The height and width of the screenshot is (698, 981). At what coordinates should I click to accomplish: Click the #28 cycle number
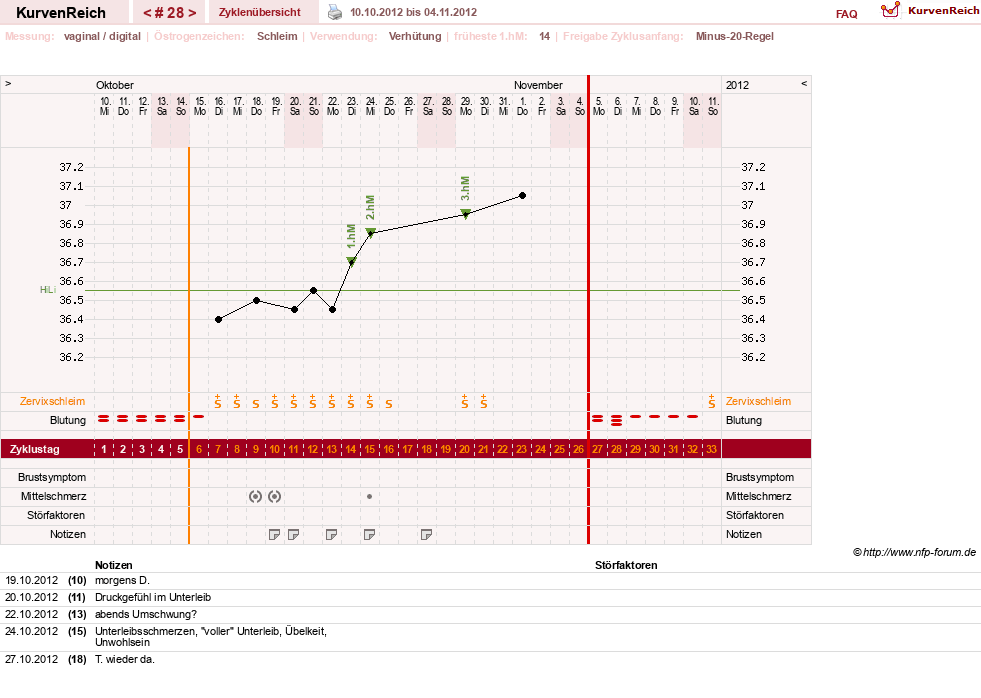point(170,13)
